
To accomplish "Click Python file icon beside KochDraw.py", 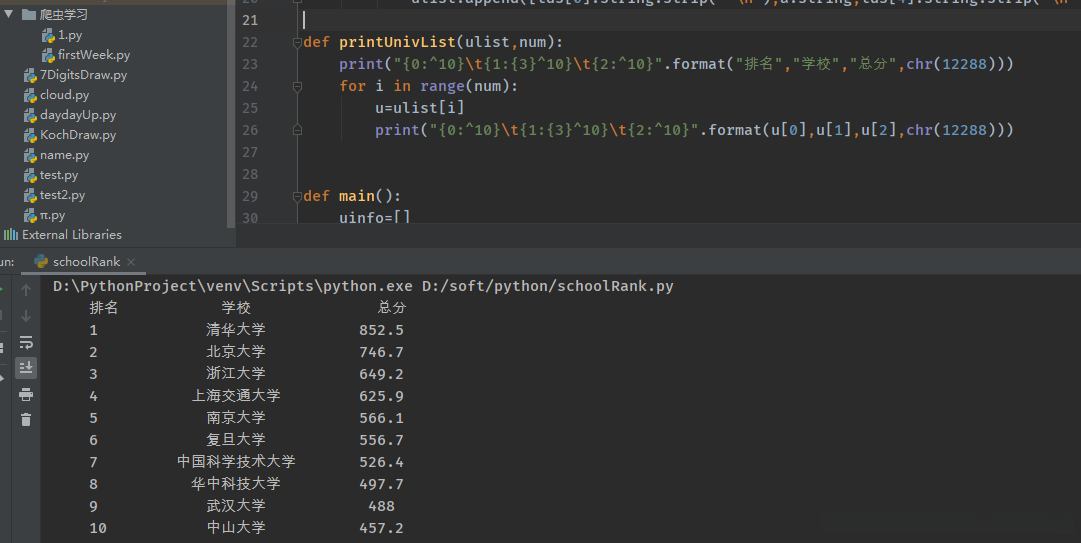I will pyautogui.click(x=30, y=135).
